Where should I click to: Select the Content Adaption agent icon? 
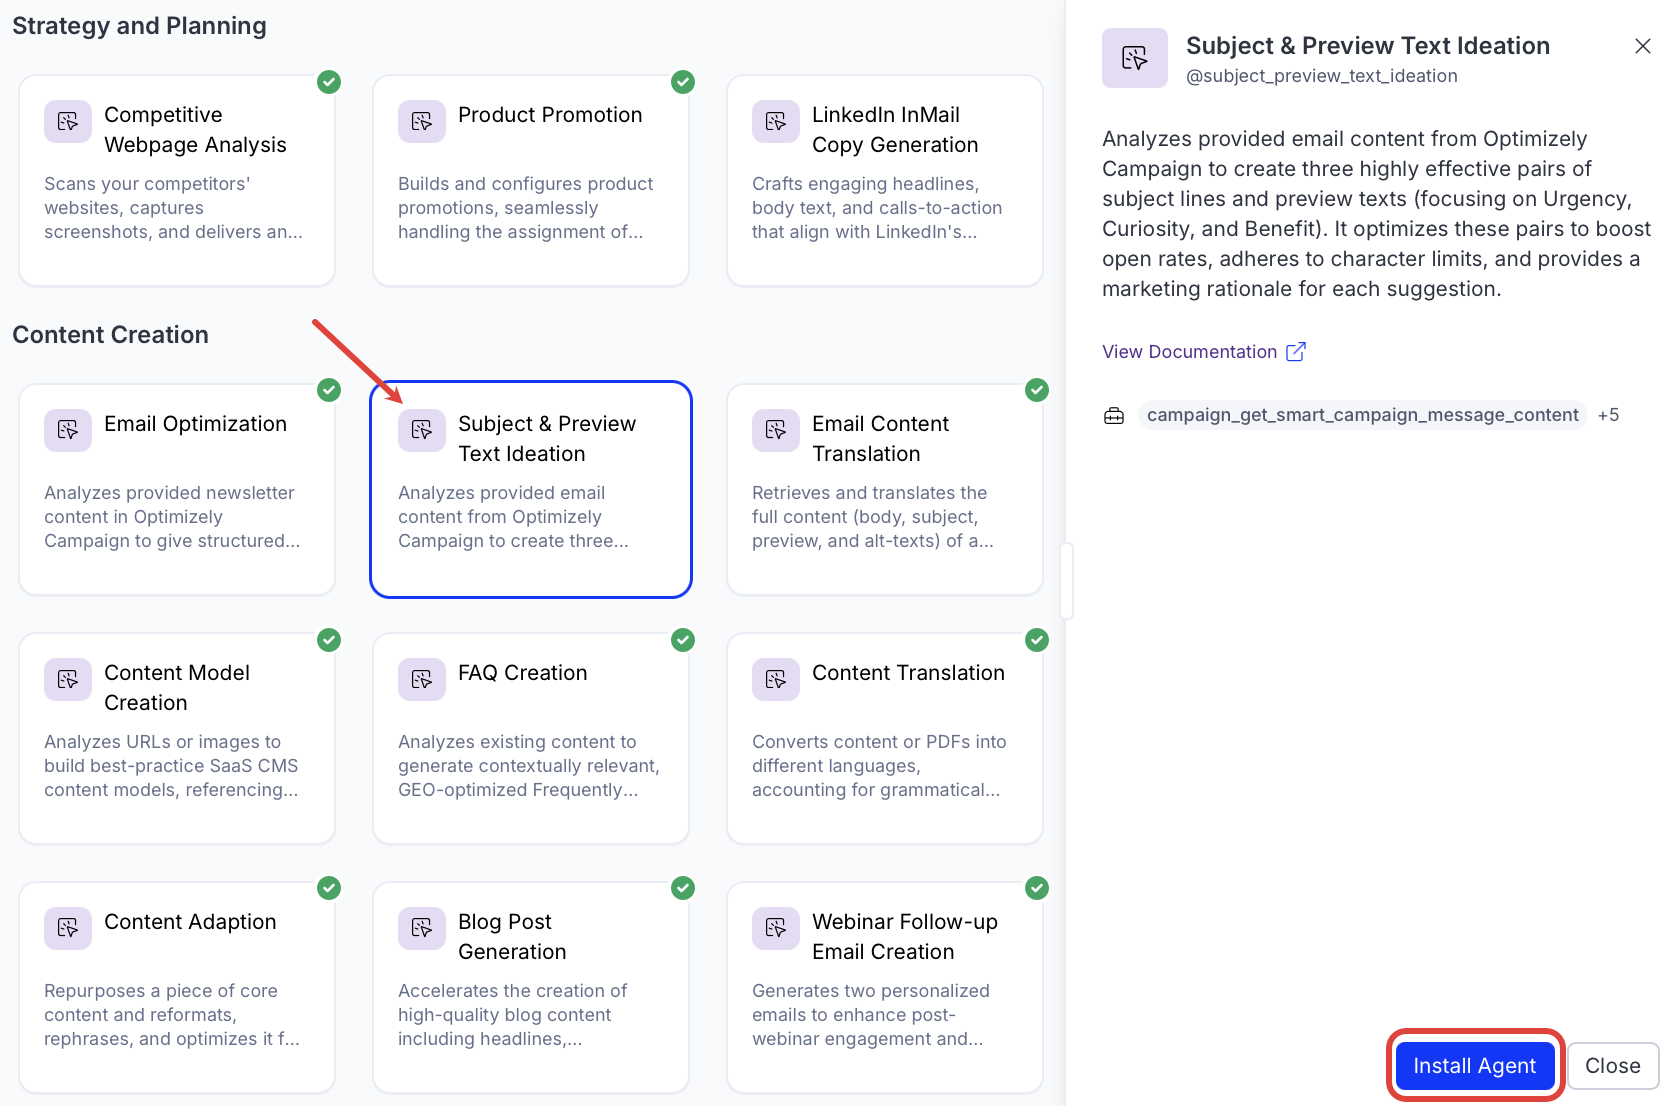pos(67,928)
